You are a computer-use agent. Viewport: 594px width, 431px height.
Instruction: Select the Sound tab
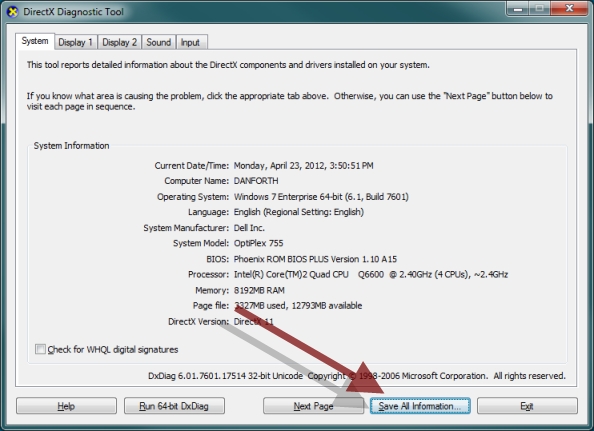(159, 42)
